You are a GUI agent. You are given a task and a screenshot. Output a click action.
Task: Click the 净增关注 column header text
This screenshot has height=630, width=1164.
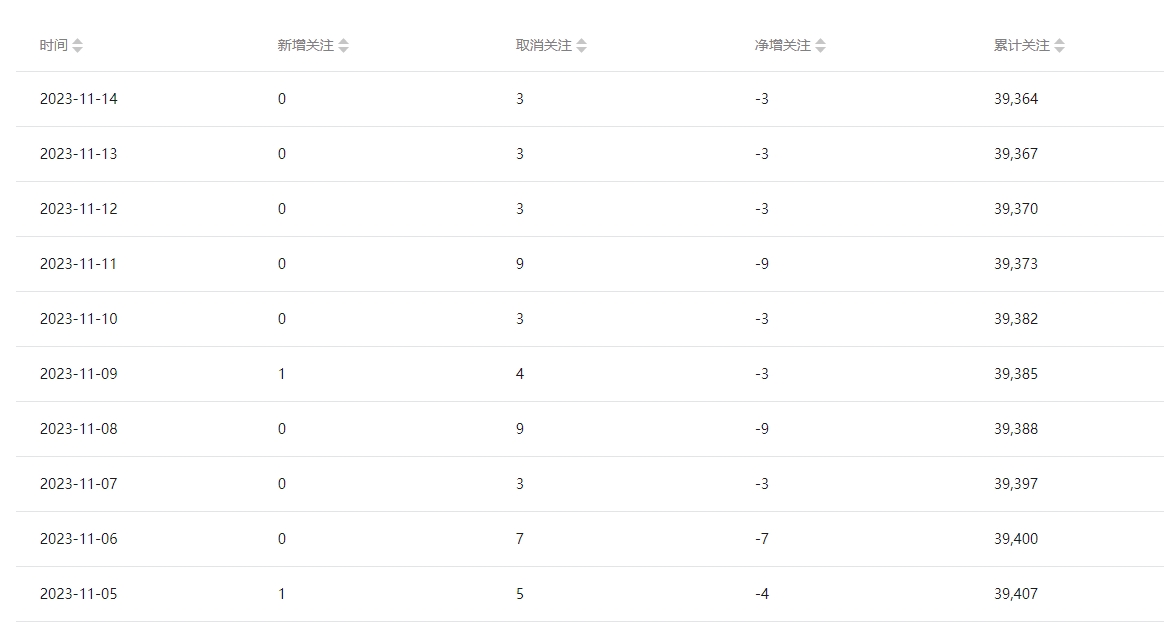(x=782, y=45)
